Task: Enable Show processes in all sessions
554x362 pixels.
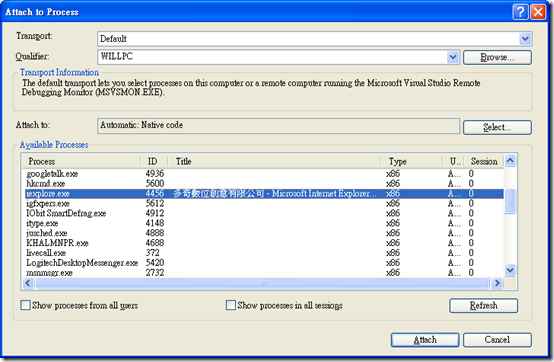Action: coord(230,305)
